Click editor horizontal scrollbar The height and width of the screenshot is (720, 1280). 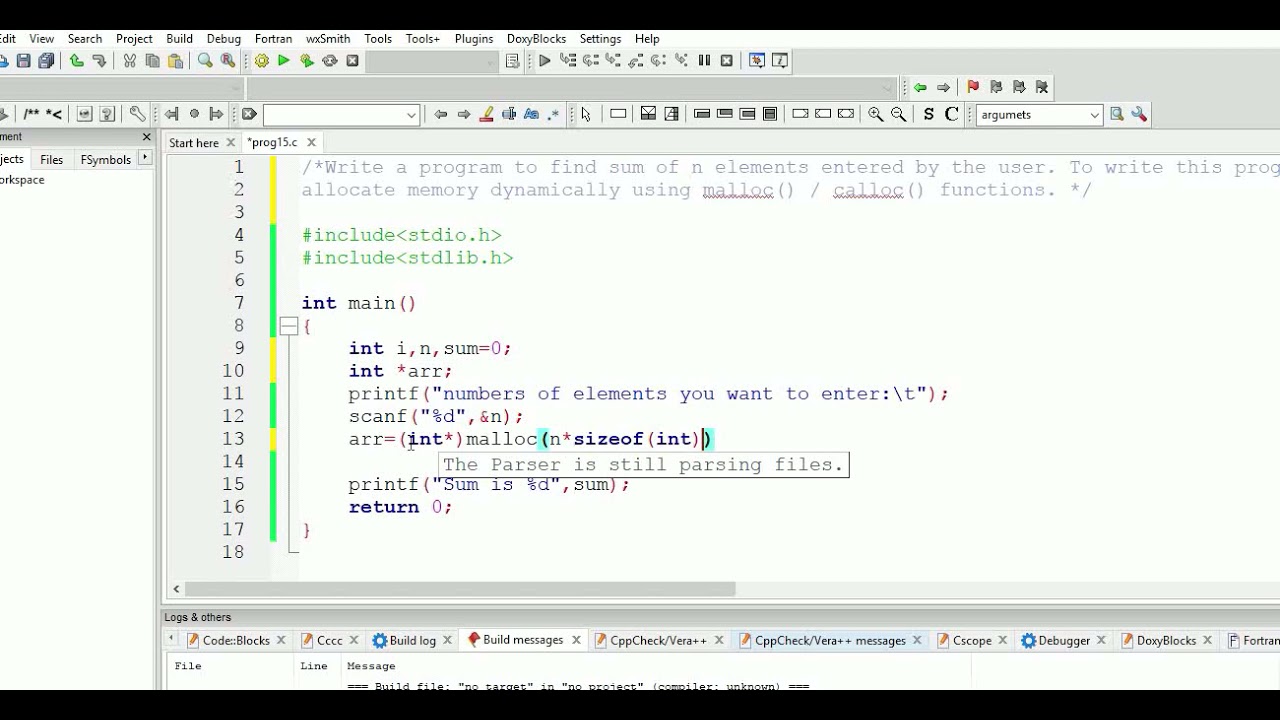pyautogui.click(x=460, y=589)
